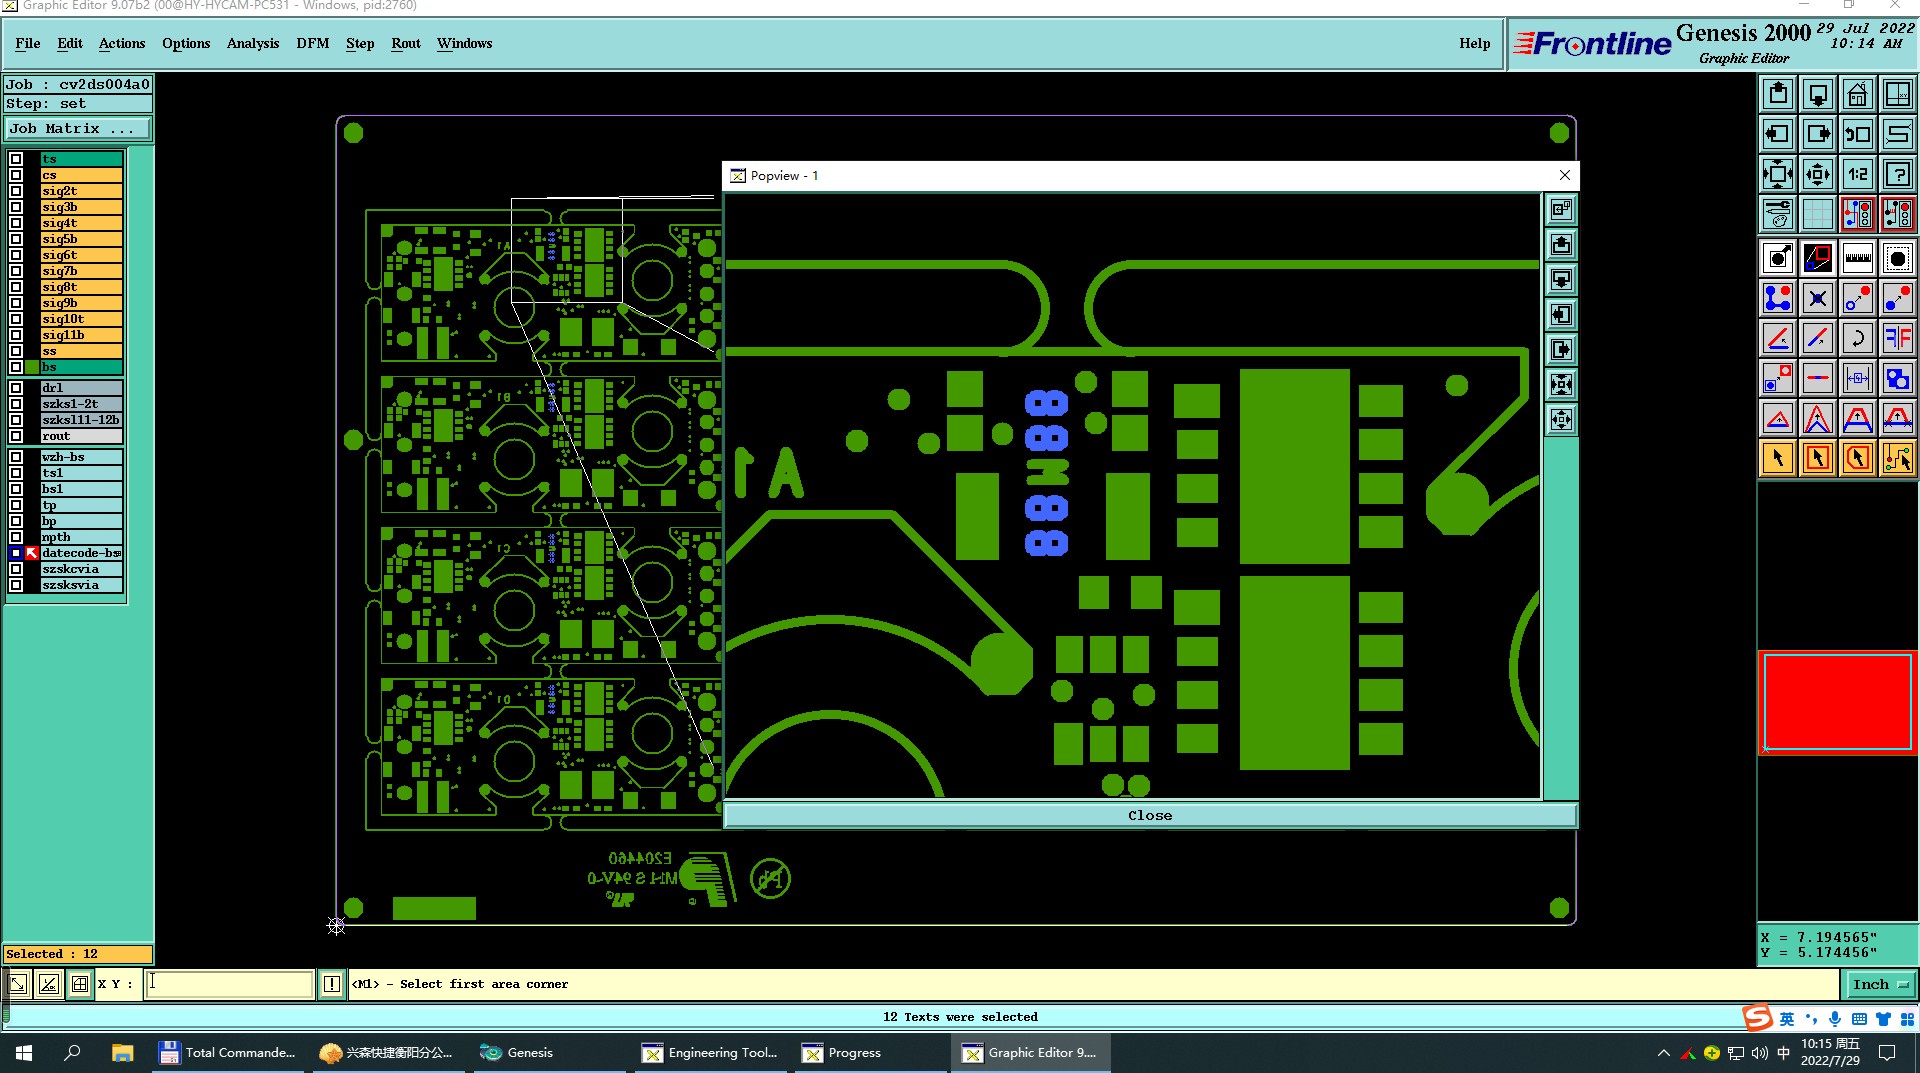1920x1073 pixels.
Task: Click the 1:2 scale zoom icon
Action: [x=1858, y=174]
